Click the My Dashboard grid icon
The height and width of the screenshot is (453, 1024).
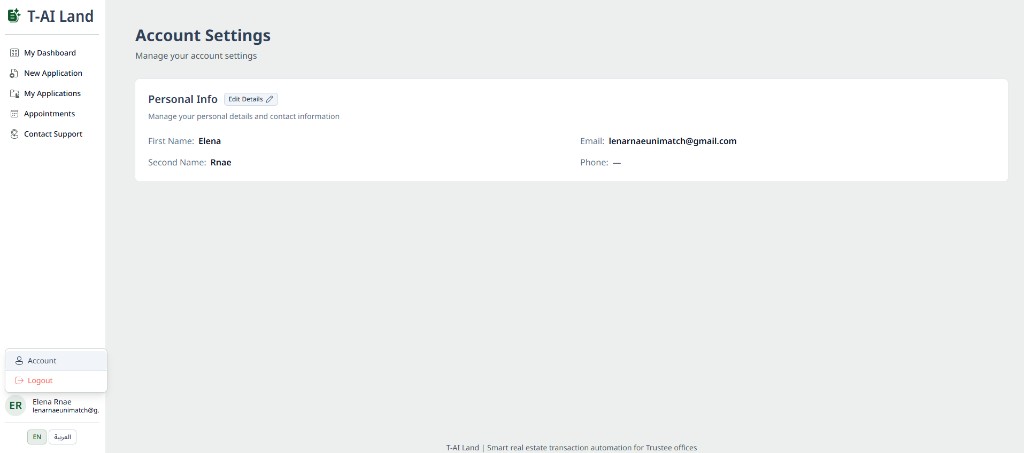click(x=14, y=53)
